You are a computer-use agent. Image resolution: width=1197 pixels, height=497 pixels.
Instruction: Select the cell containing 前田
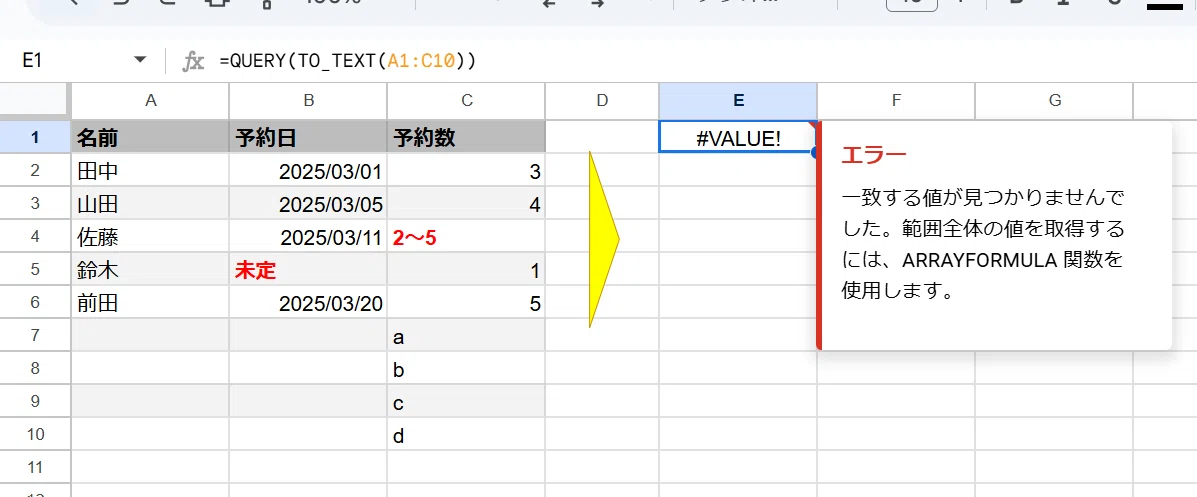150,303
